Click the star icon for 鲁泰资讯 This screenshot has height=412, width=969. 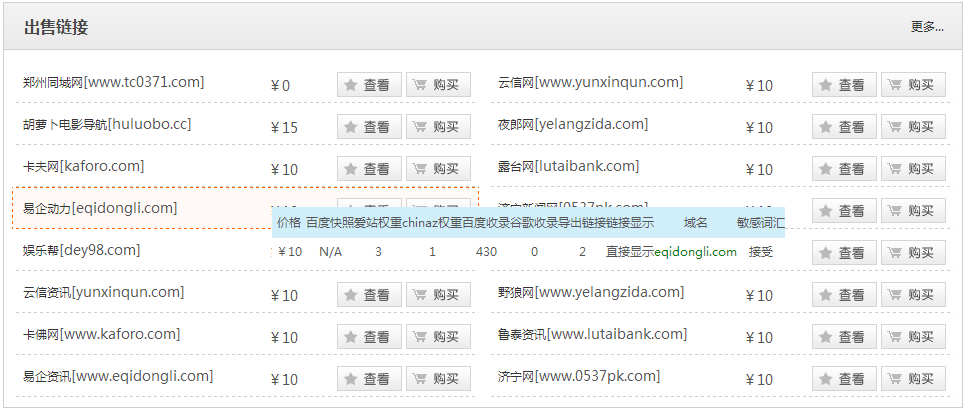(x=826, y=337)
